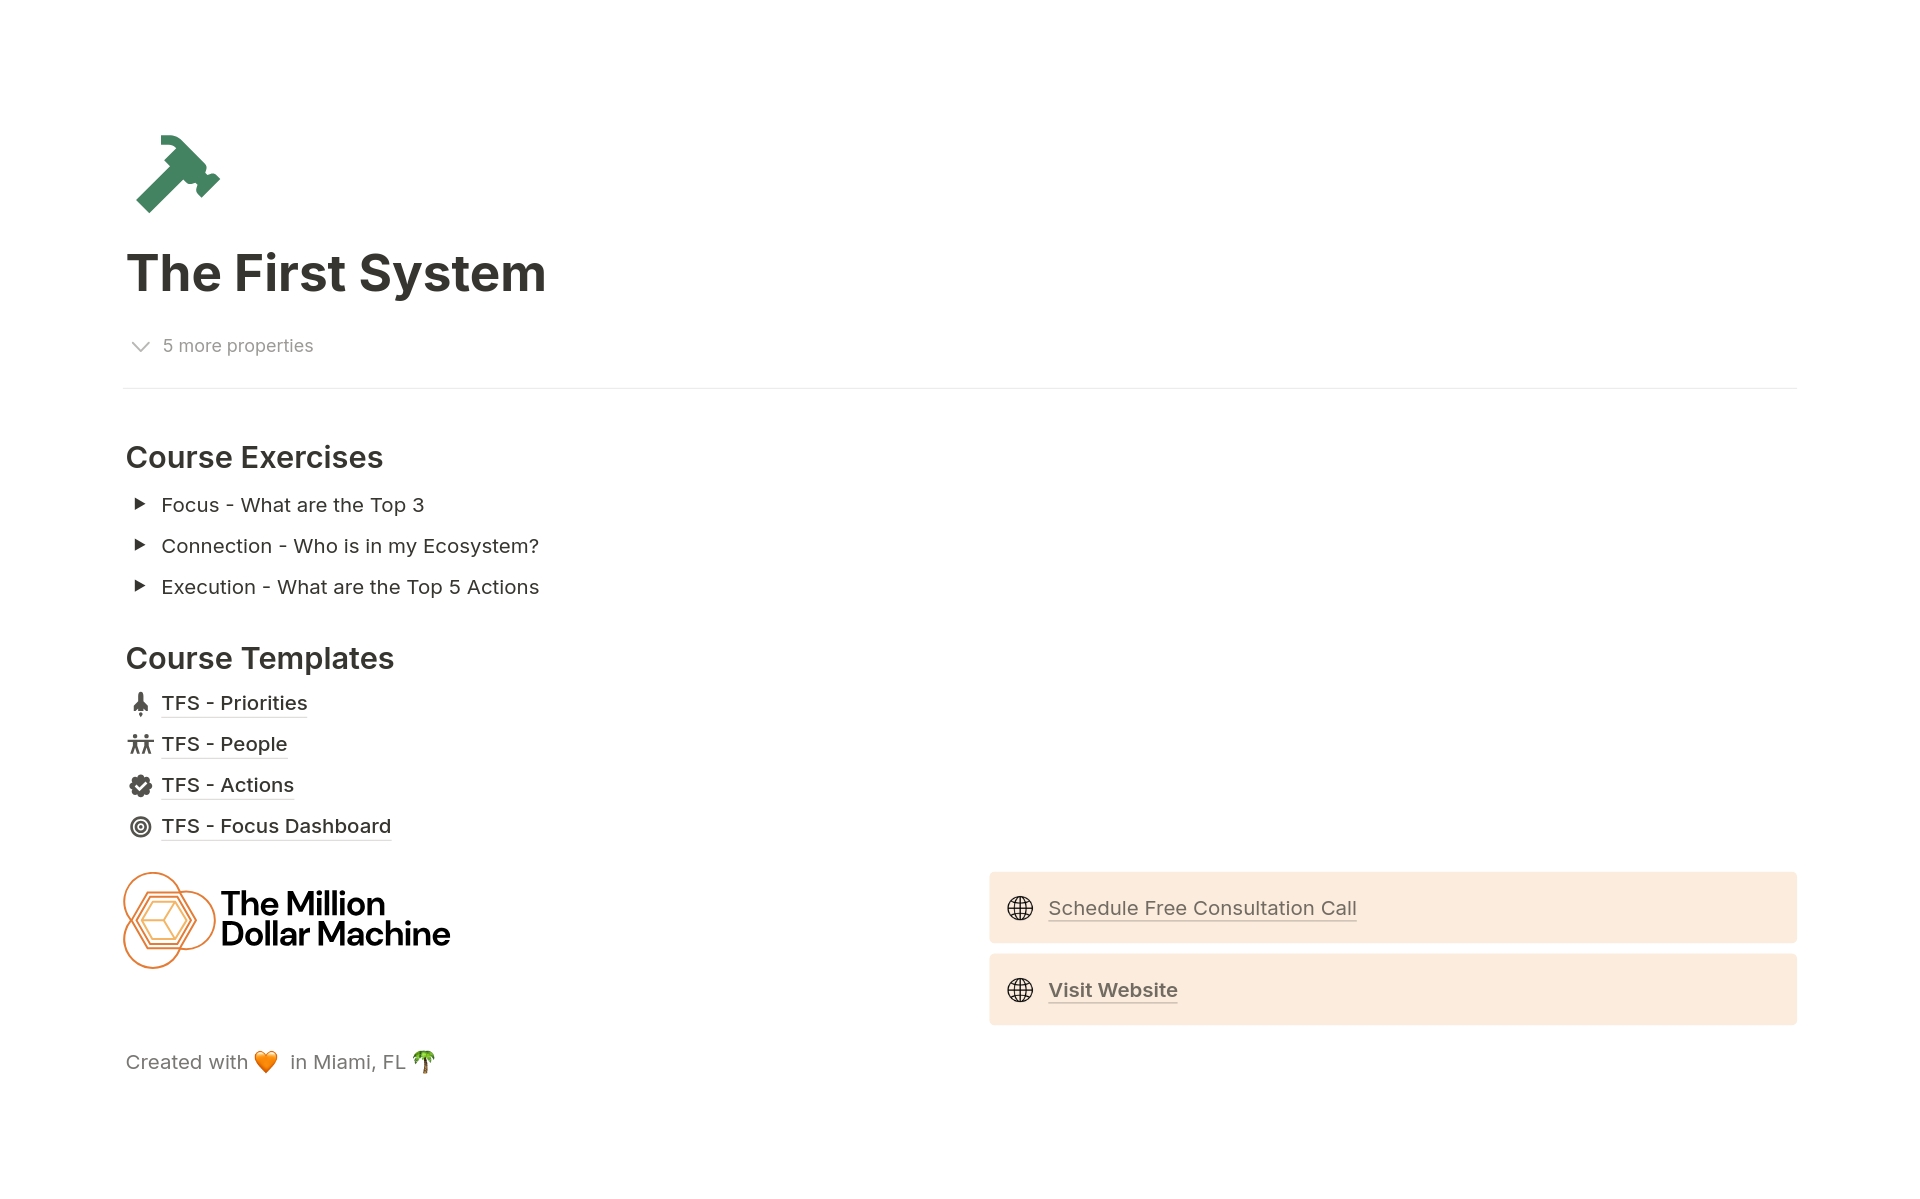Click Schedule Free Consultation Call link

(x=1202, y=908)
